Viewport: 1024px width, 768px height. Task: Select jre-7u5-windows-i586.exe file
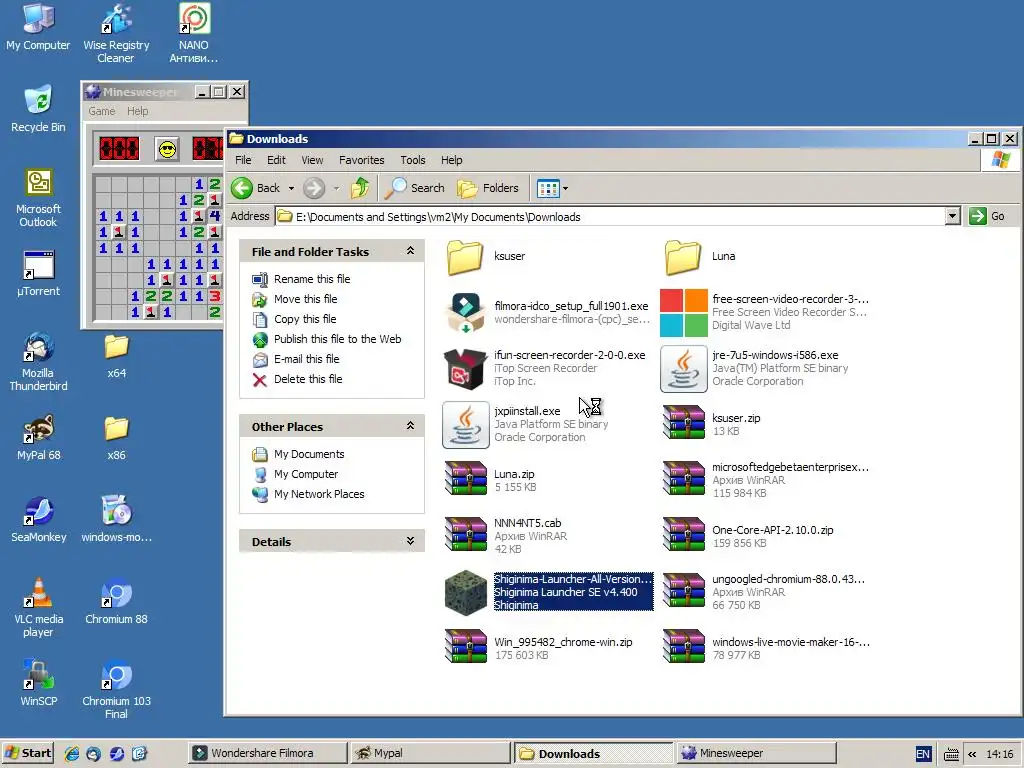coord(754,368)
